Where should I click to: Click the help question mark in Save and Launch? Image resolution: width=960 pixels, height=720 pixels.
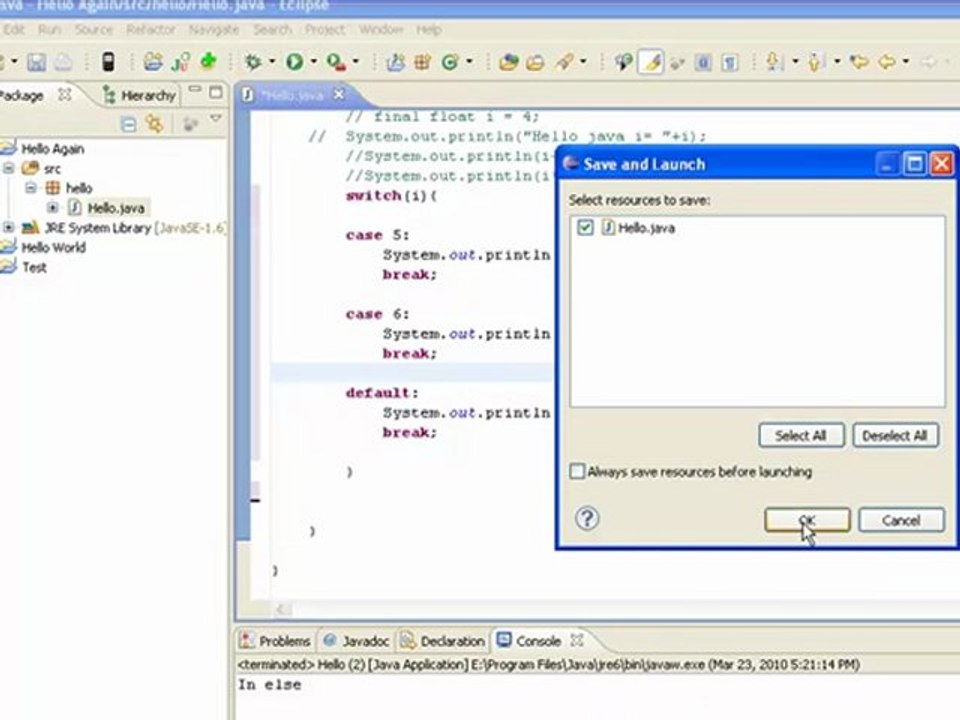pos(587,519)
